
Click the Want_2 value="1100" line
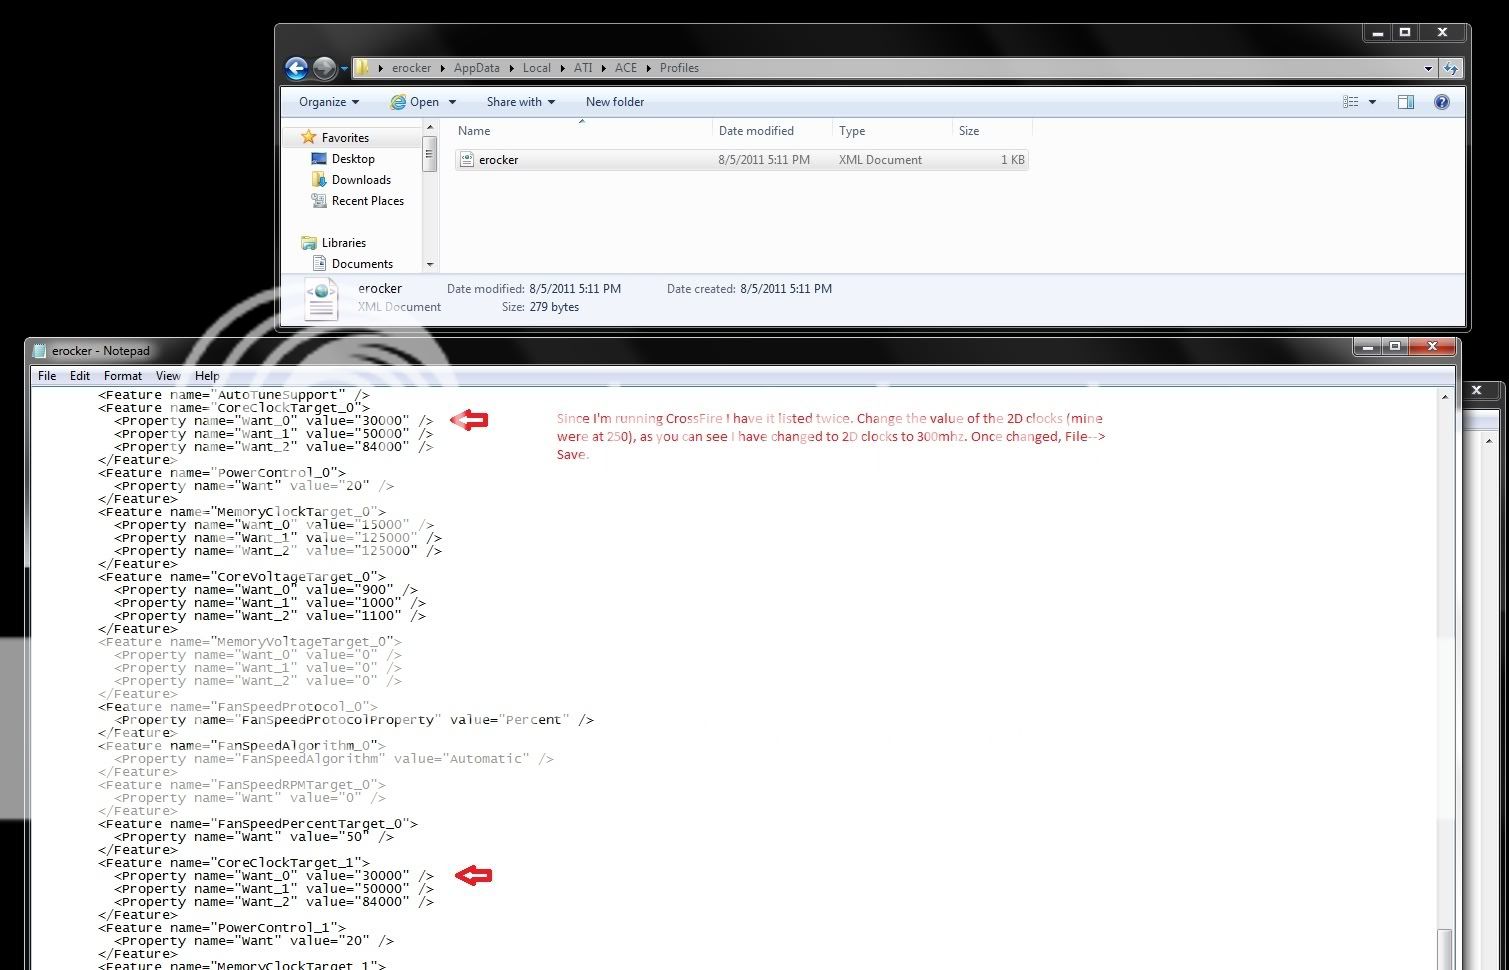point(270,616)
